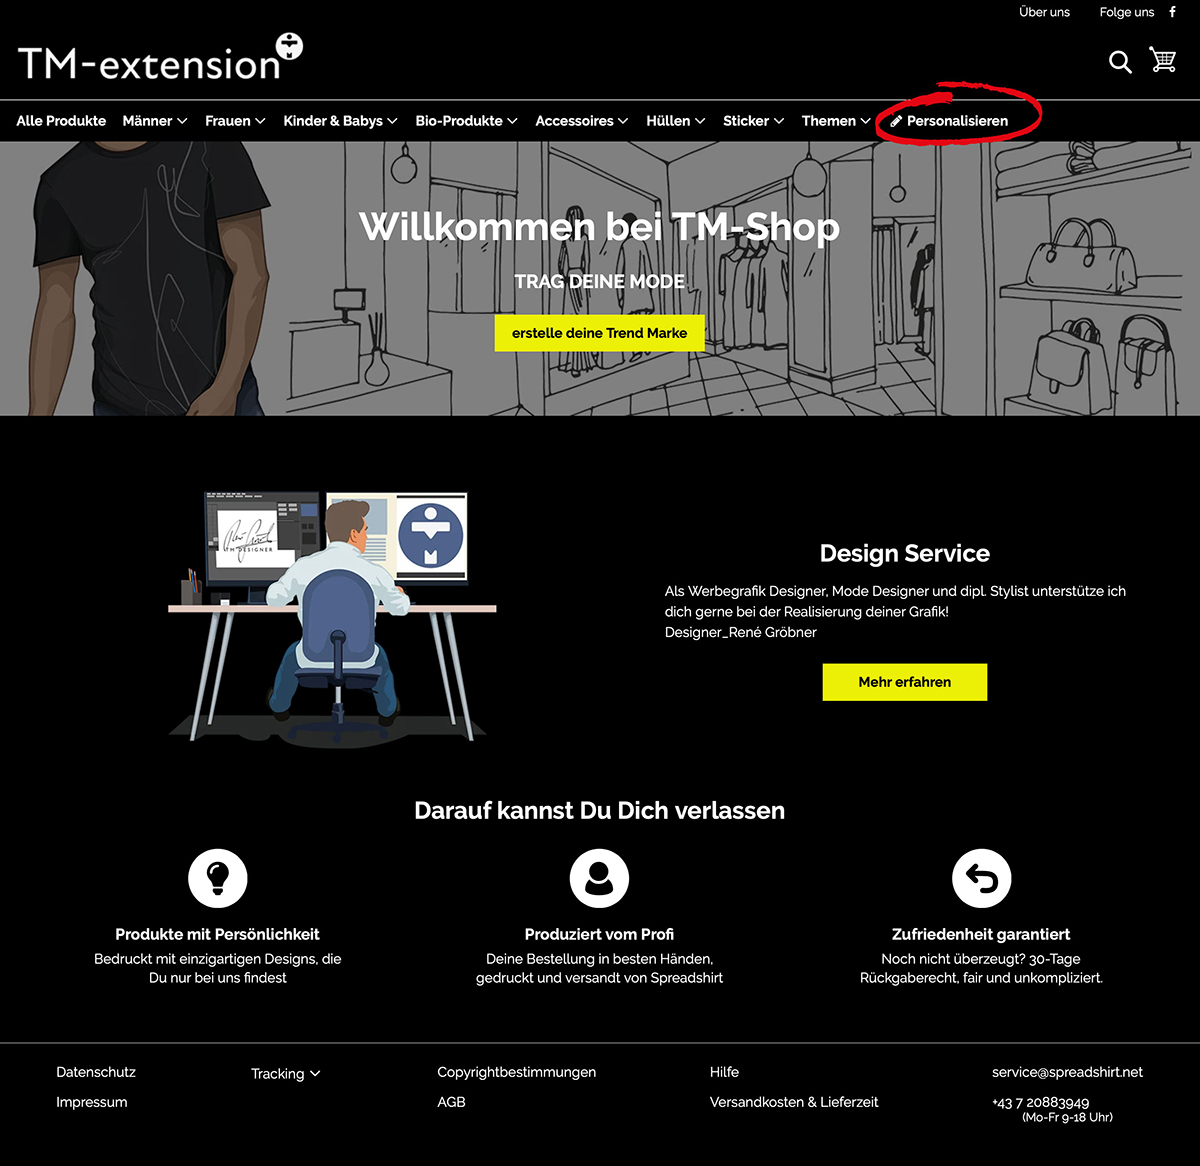This screenshot has width=1200, height=1166.
Task: Click the lightbulb icon above Produkte mit Persönlichkeit
Action: pos(217,878)
